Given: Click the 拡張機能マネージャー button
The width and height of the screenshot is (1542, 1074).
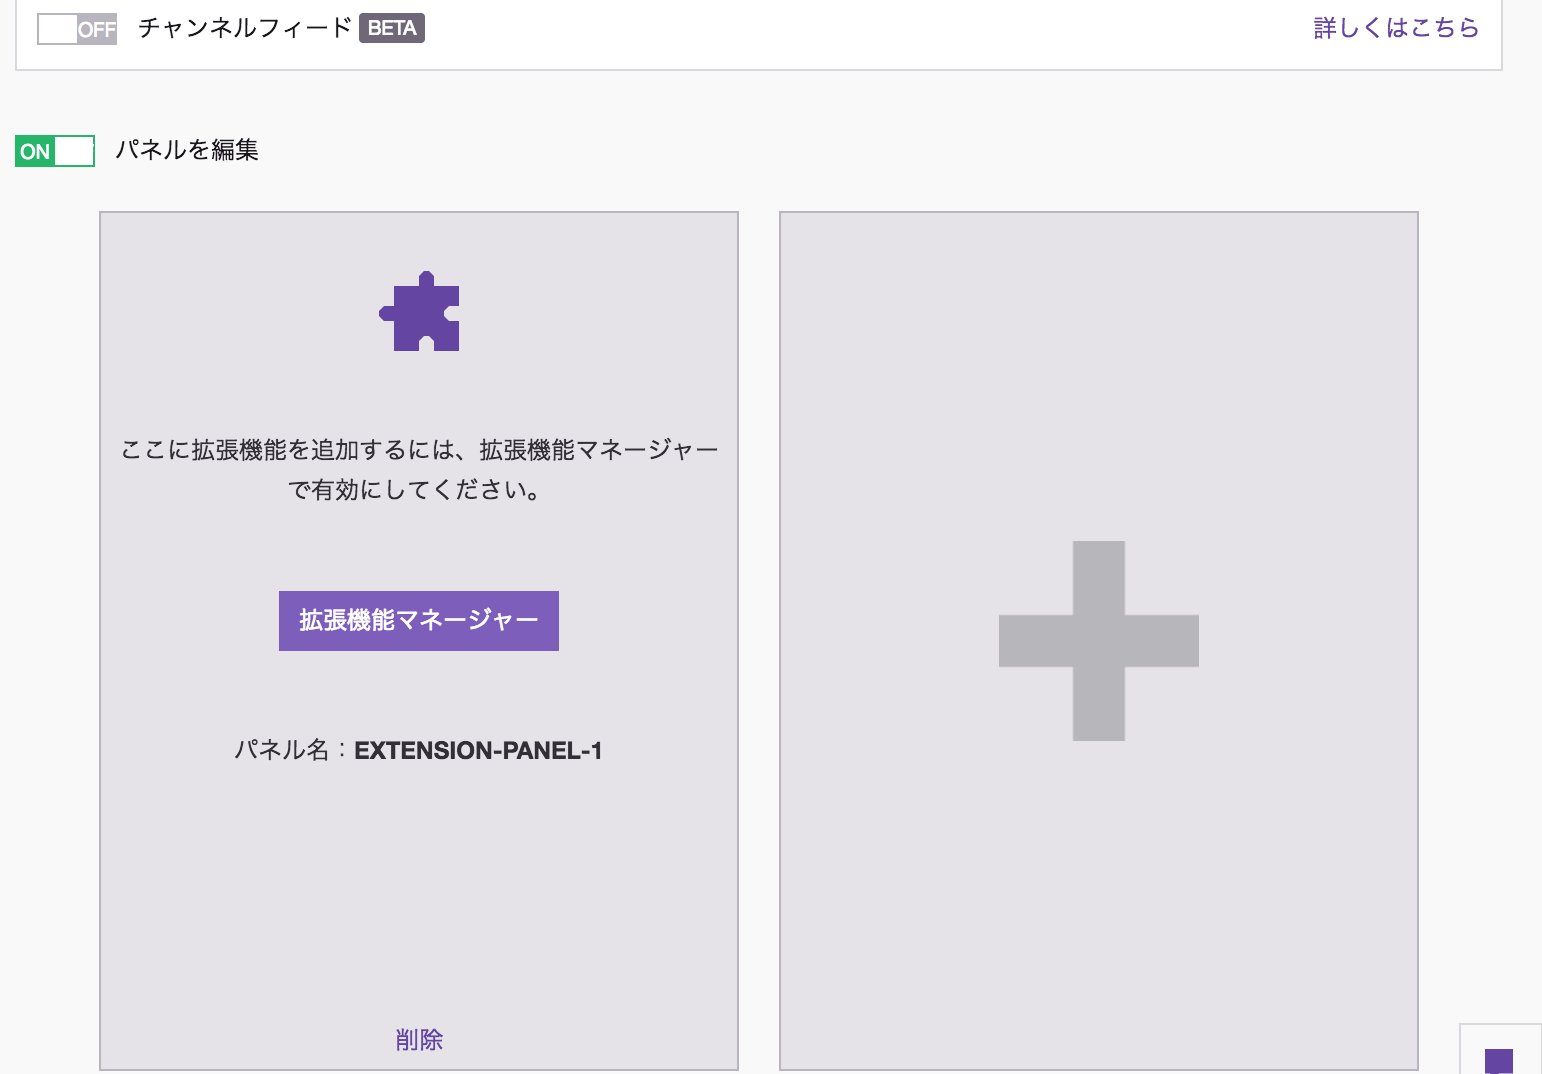Looking at the screenshot, I should [x=419, y=621].
